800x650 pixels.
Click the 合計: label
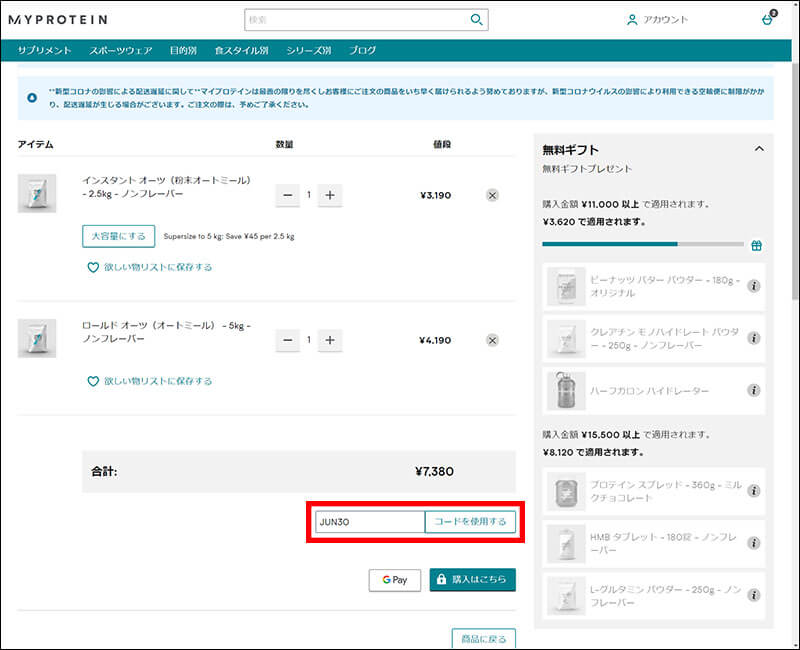(x=104, y=471)
